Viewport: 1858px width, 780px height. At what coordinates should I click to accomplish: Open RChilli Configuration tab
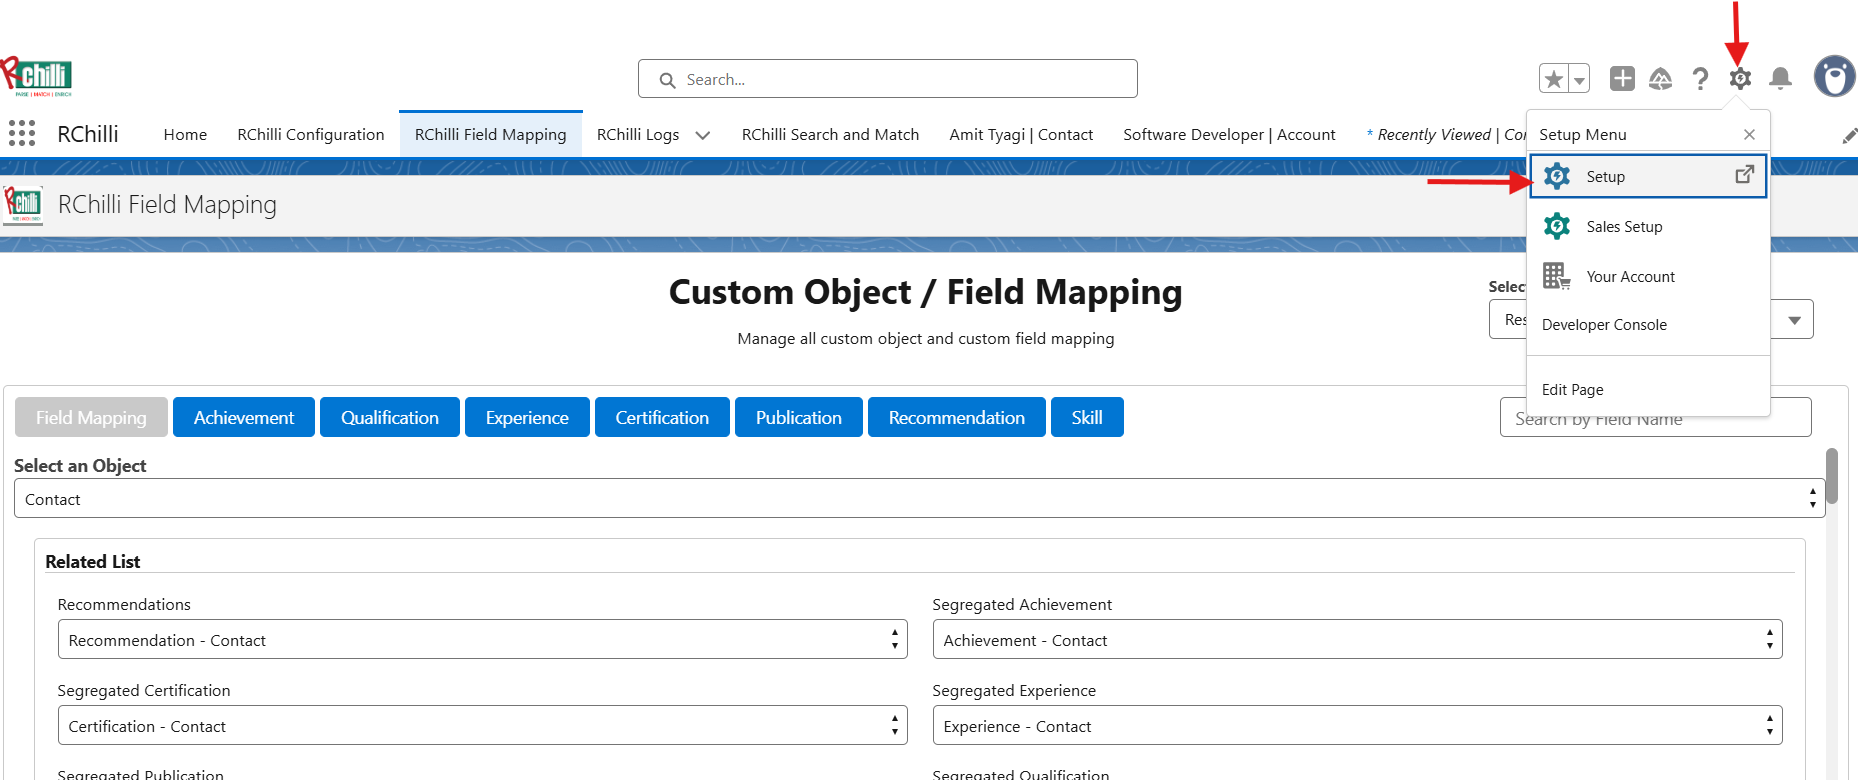tap(311, 135)
